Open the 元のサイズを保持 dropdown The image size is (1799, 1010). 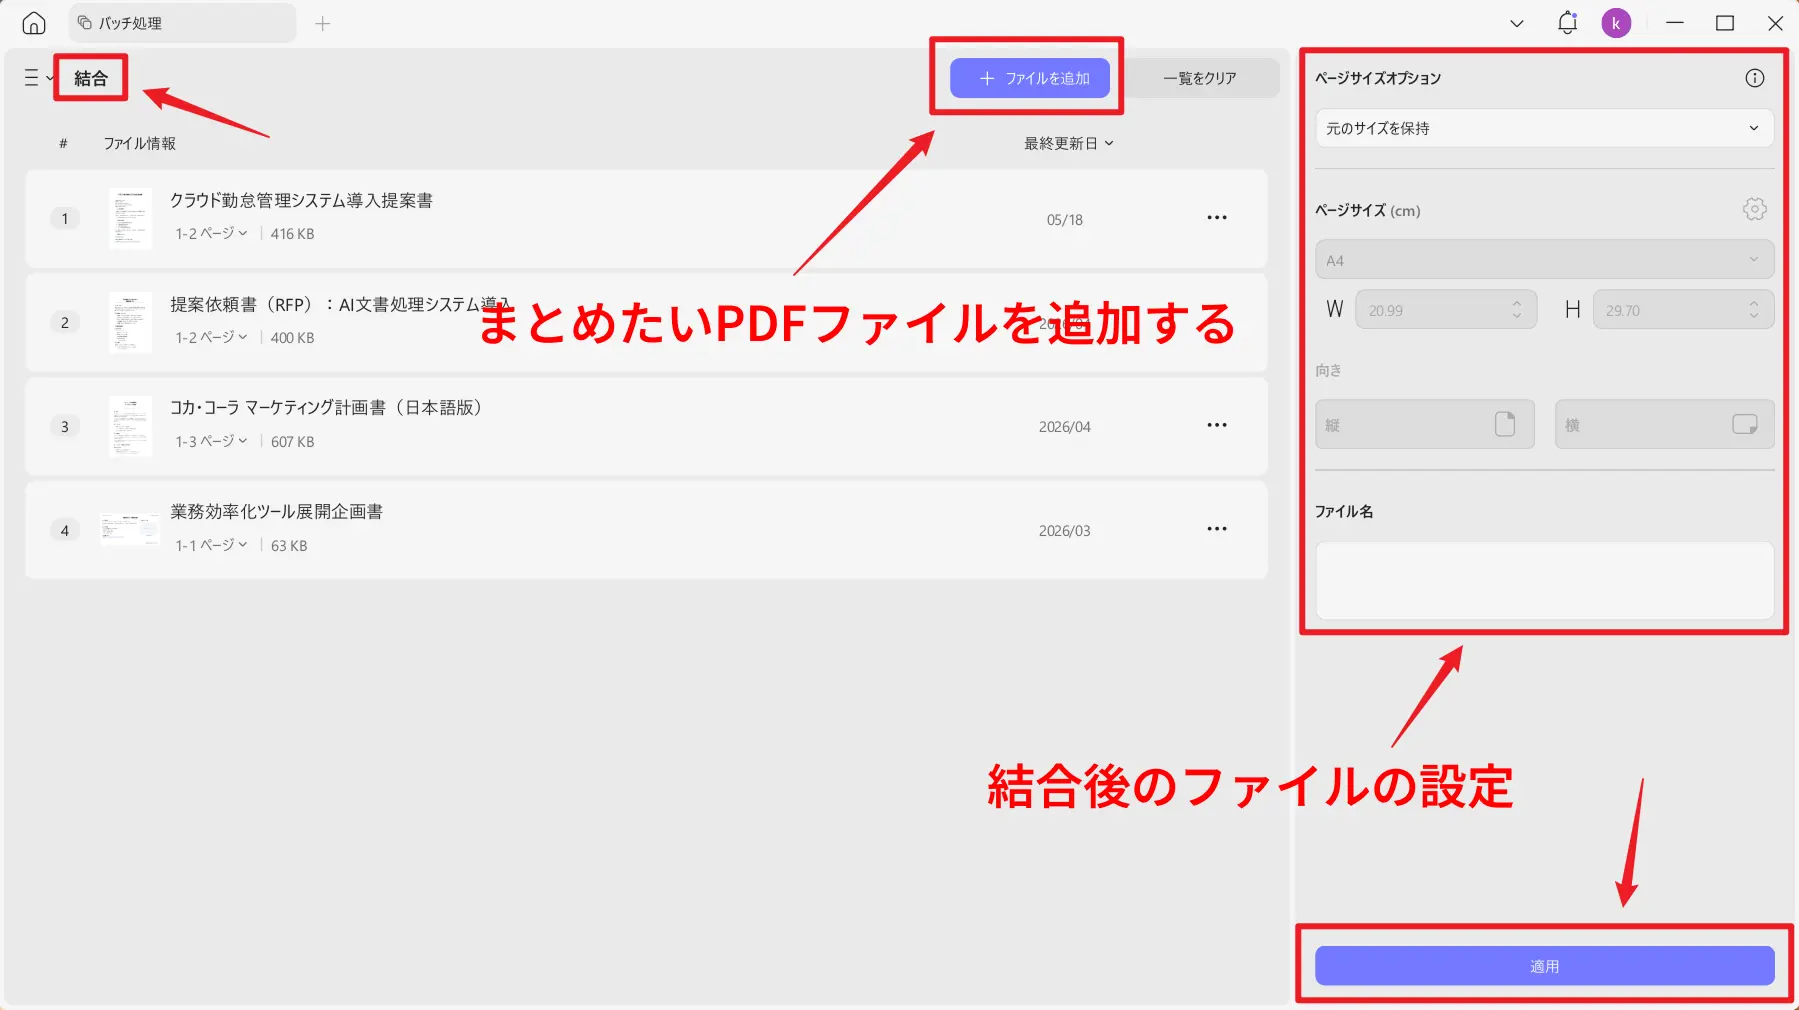[1544, 128]
